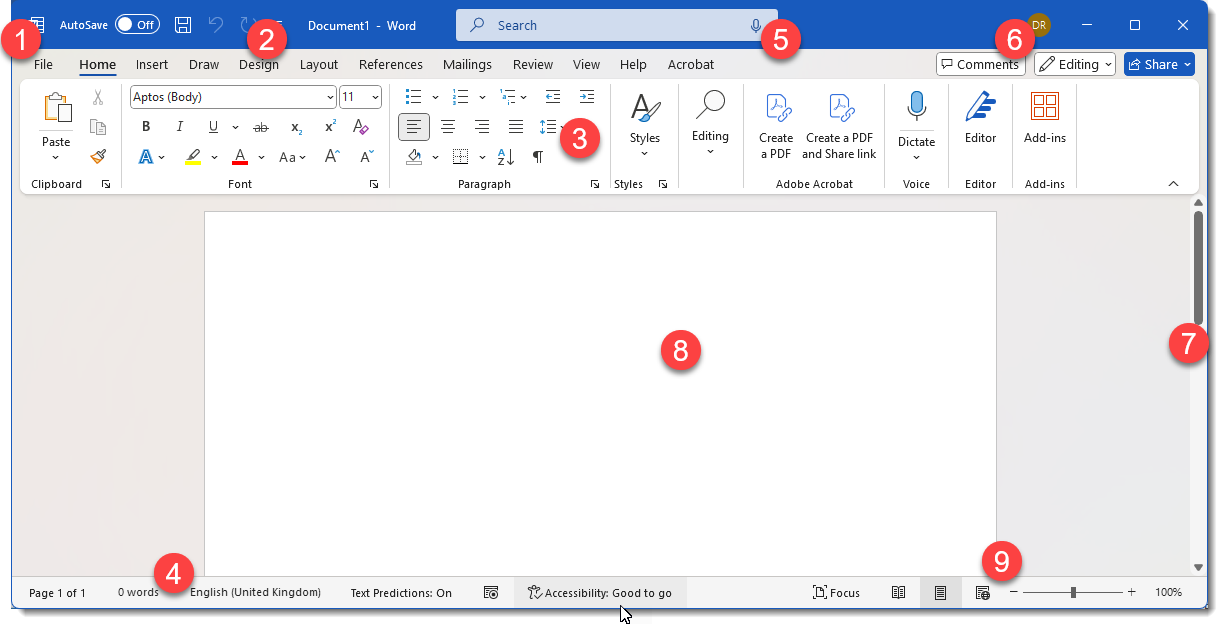This screenshot has width=1223, height=624.
Task: Click the Comments button
Action: coord(981,64)
